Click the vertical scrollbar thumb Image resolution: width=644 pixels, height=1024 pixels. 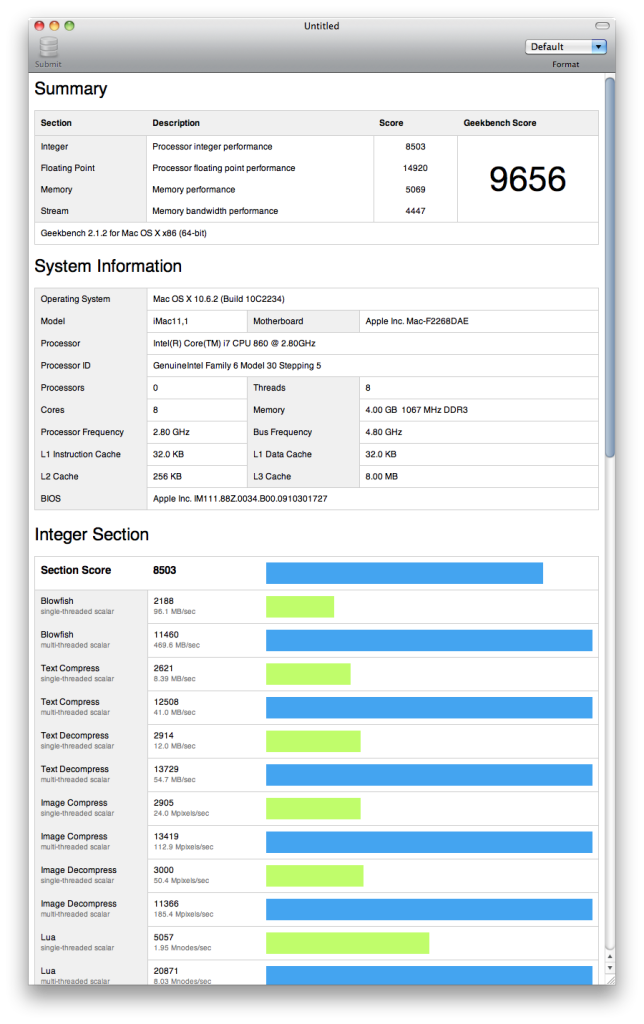(609, 268)
